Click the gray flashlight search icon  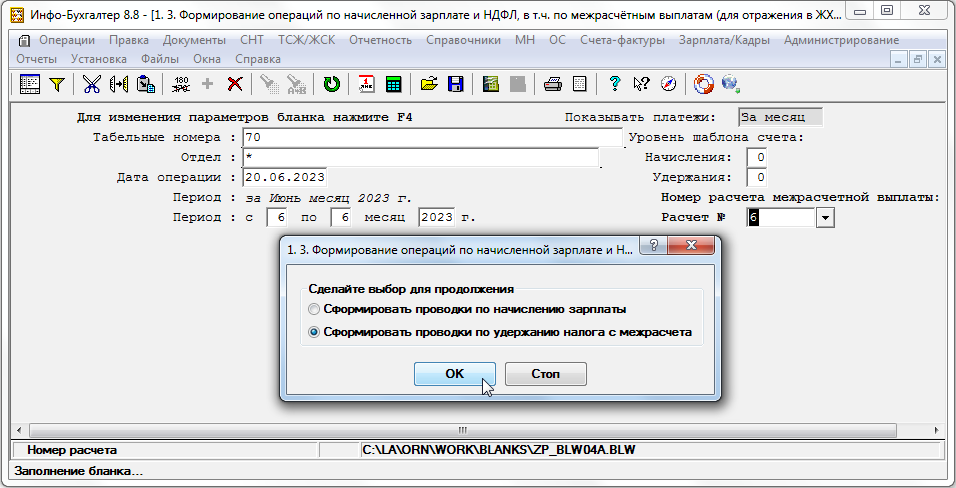coord(269,84)
